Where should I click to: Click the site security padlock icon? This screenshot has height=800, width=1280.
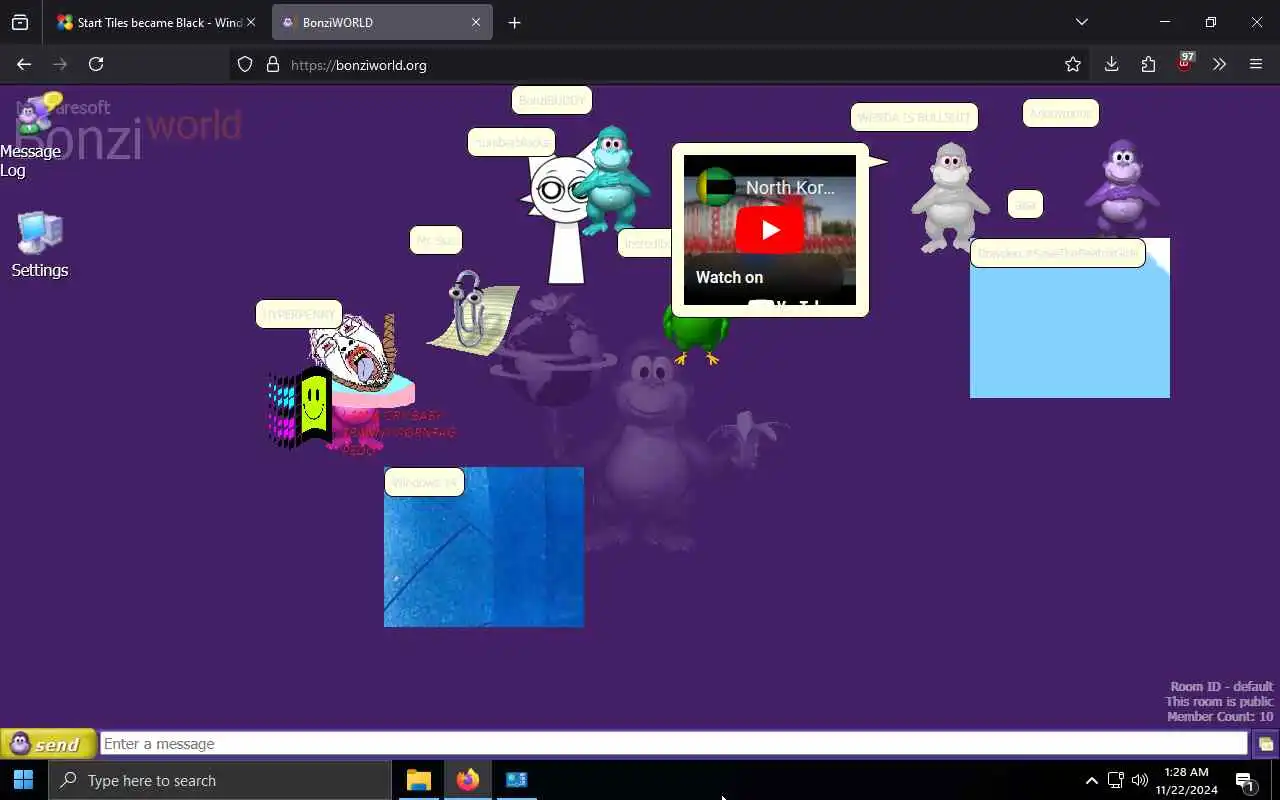pos(272,65)
